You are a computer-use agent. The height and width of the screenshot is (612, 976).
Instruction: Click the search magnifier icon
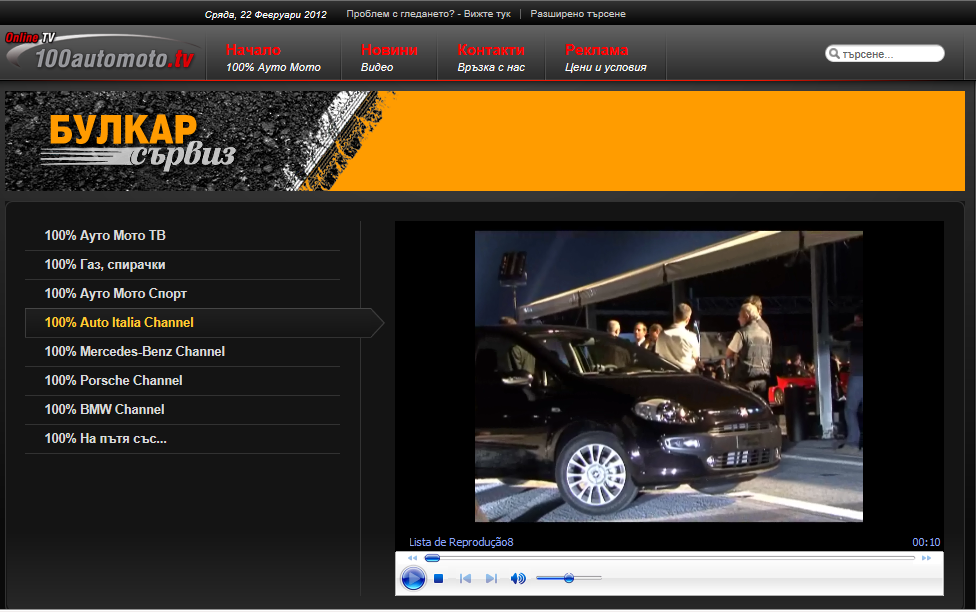[834, 54]
